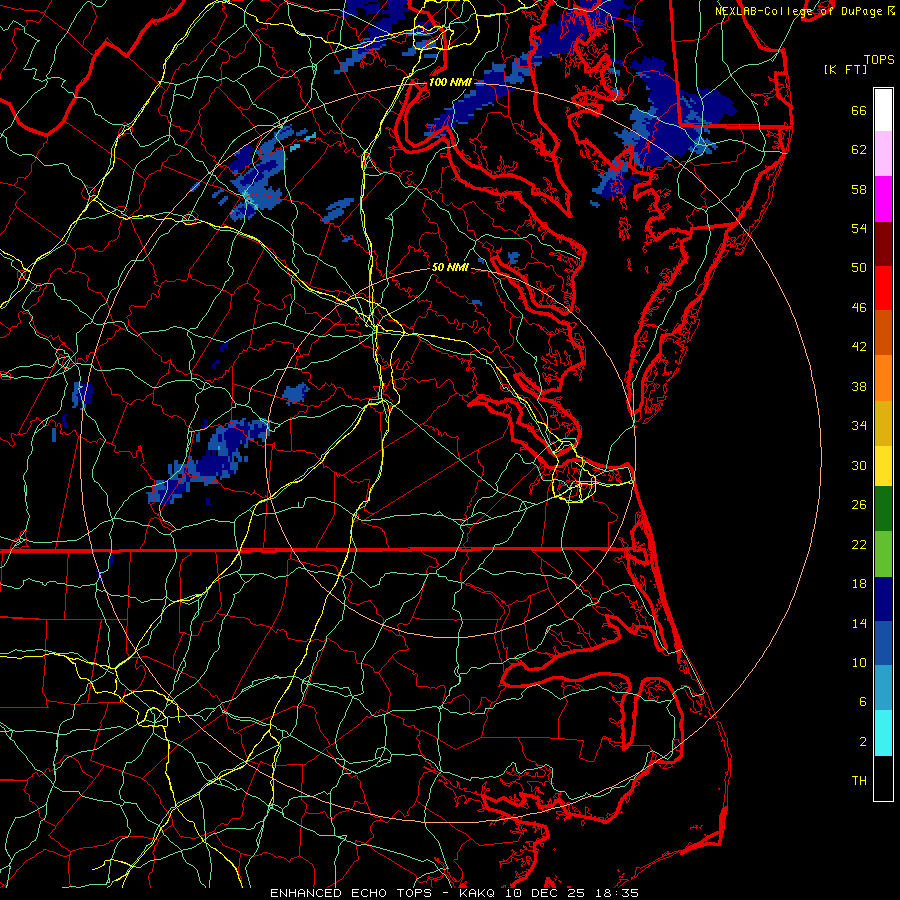Screen dimensions: 900x900
Task: Select the light green legend swatch
Action: (x=883, y=554)
